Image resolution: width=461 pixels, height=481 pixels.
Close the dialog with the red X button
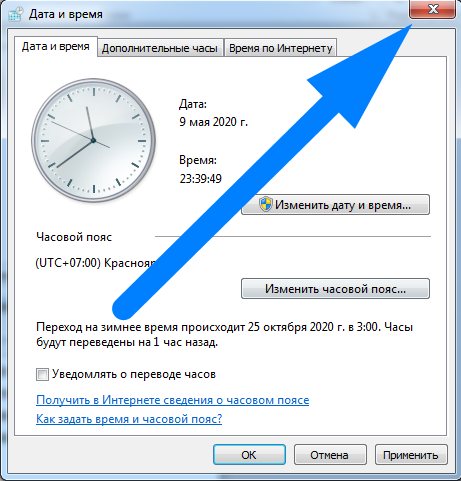point(432,9)
